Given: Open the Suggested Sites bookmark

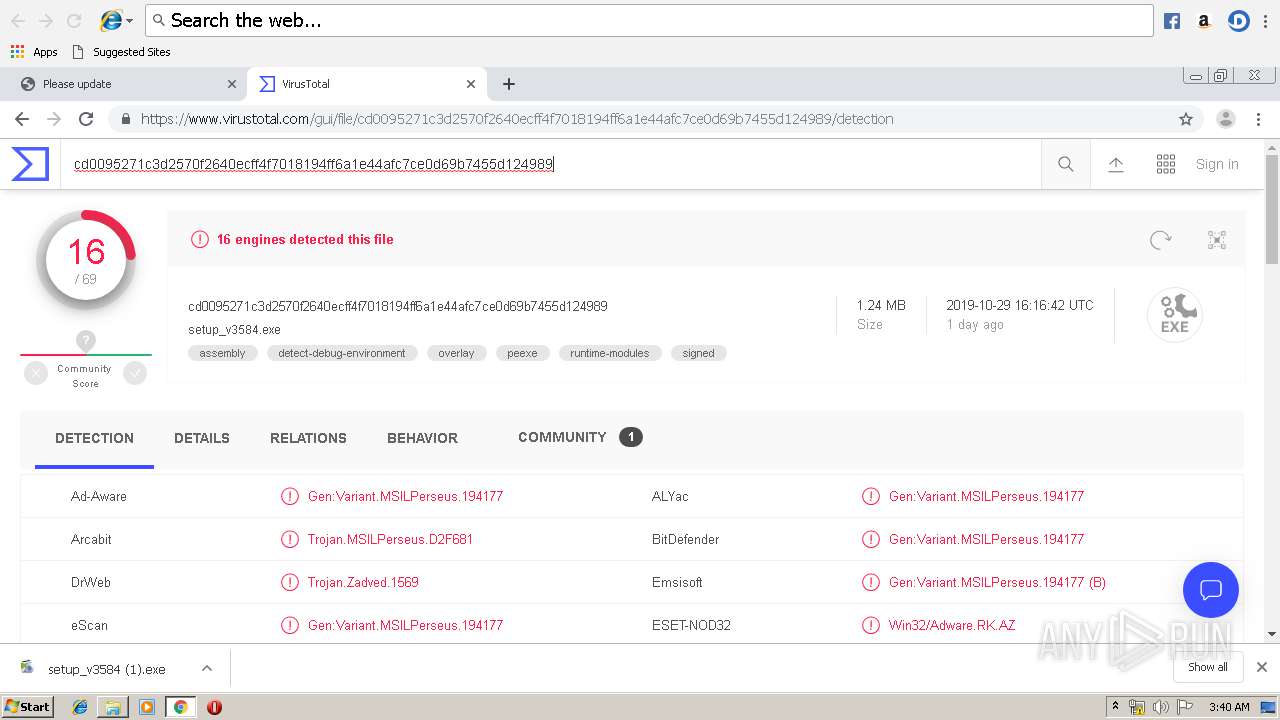Looking at the screenshot, I should [121, 52].
